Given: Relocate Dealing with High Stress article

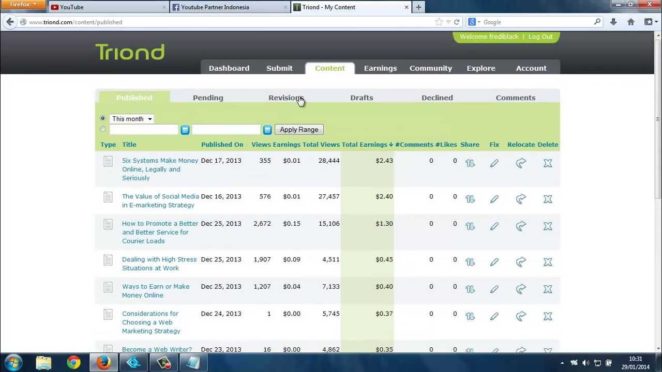Looking at the screenshot, I should tap(521, 262).
